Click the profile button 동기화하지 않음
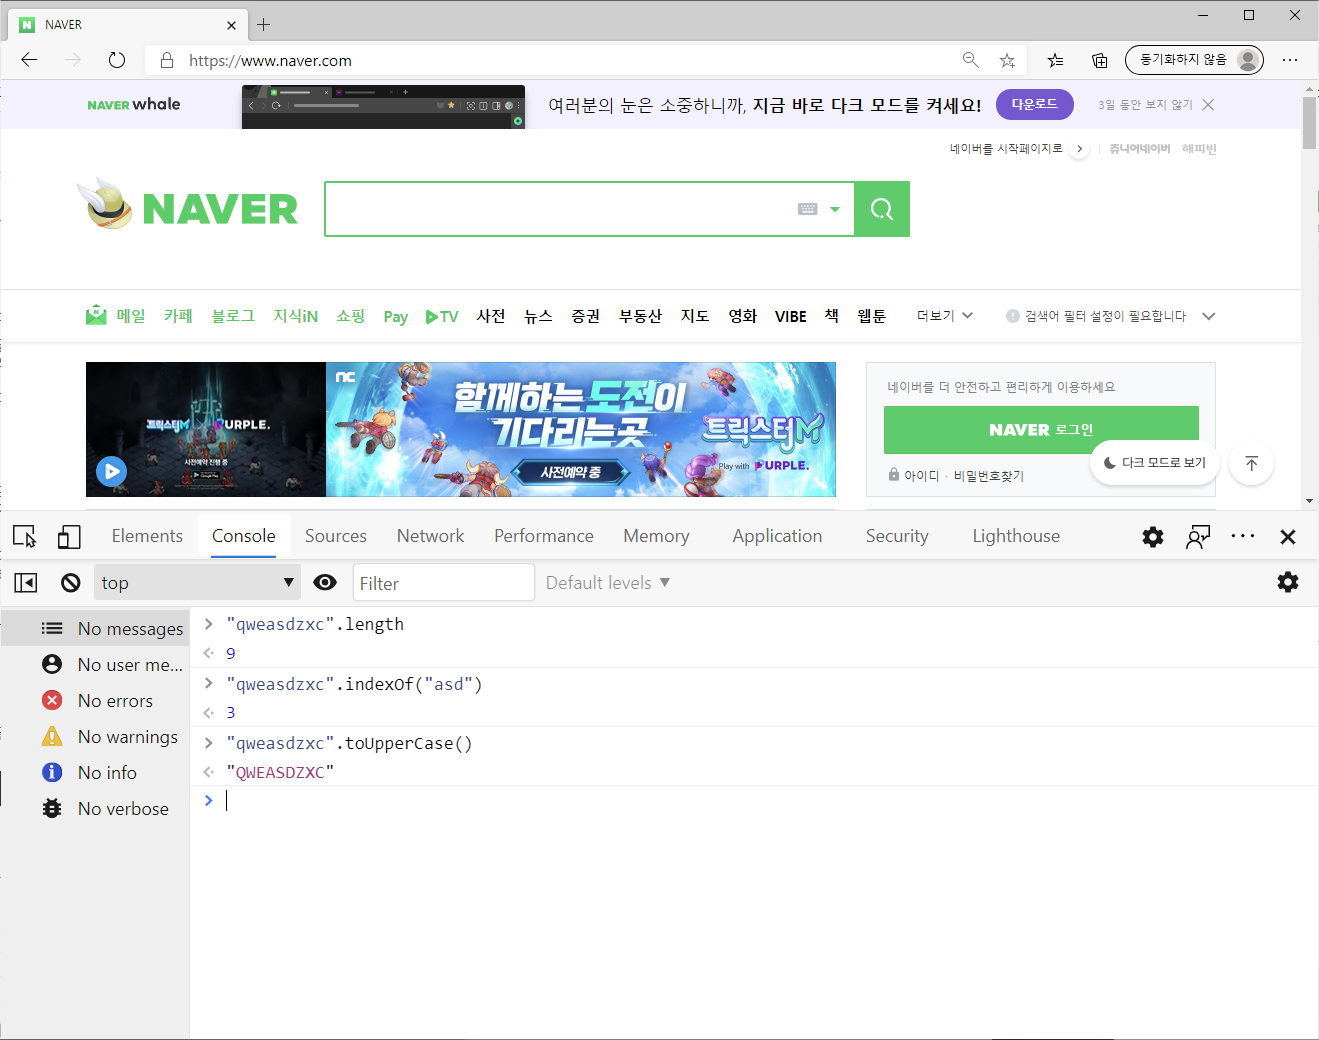 pos(1194,60)
